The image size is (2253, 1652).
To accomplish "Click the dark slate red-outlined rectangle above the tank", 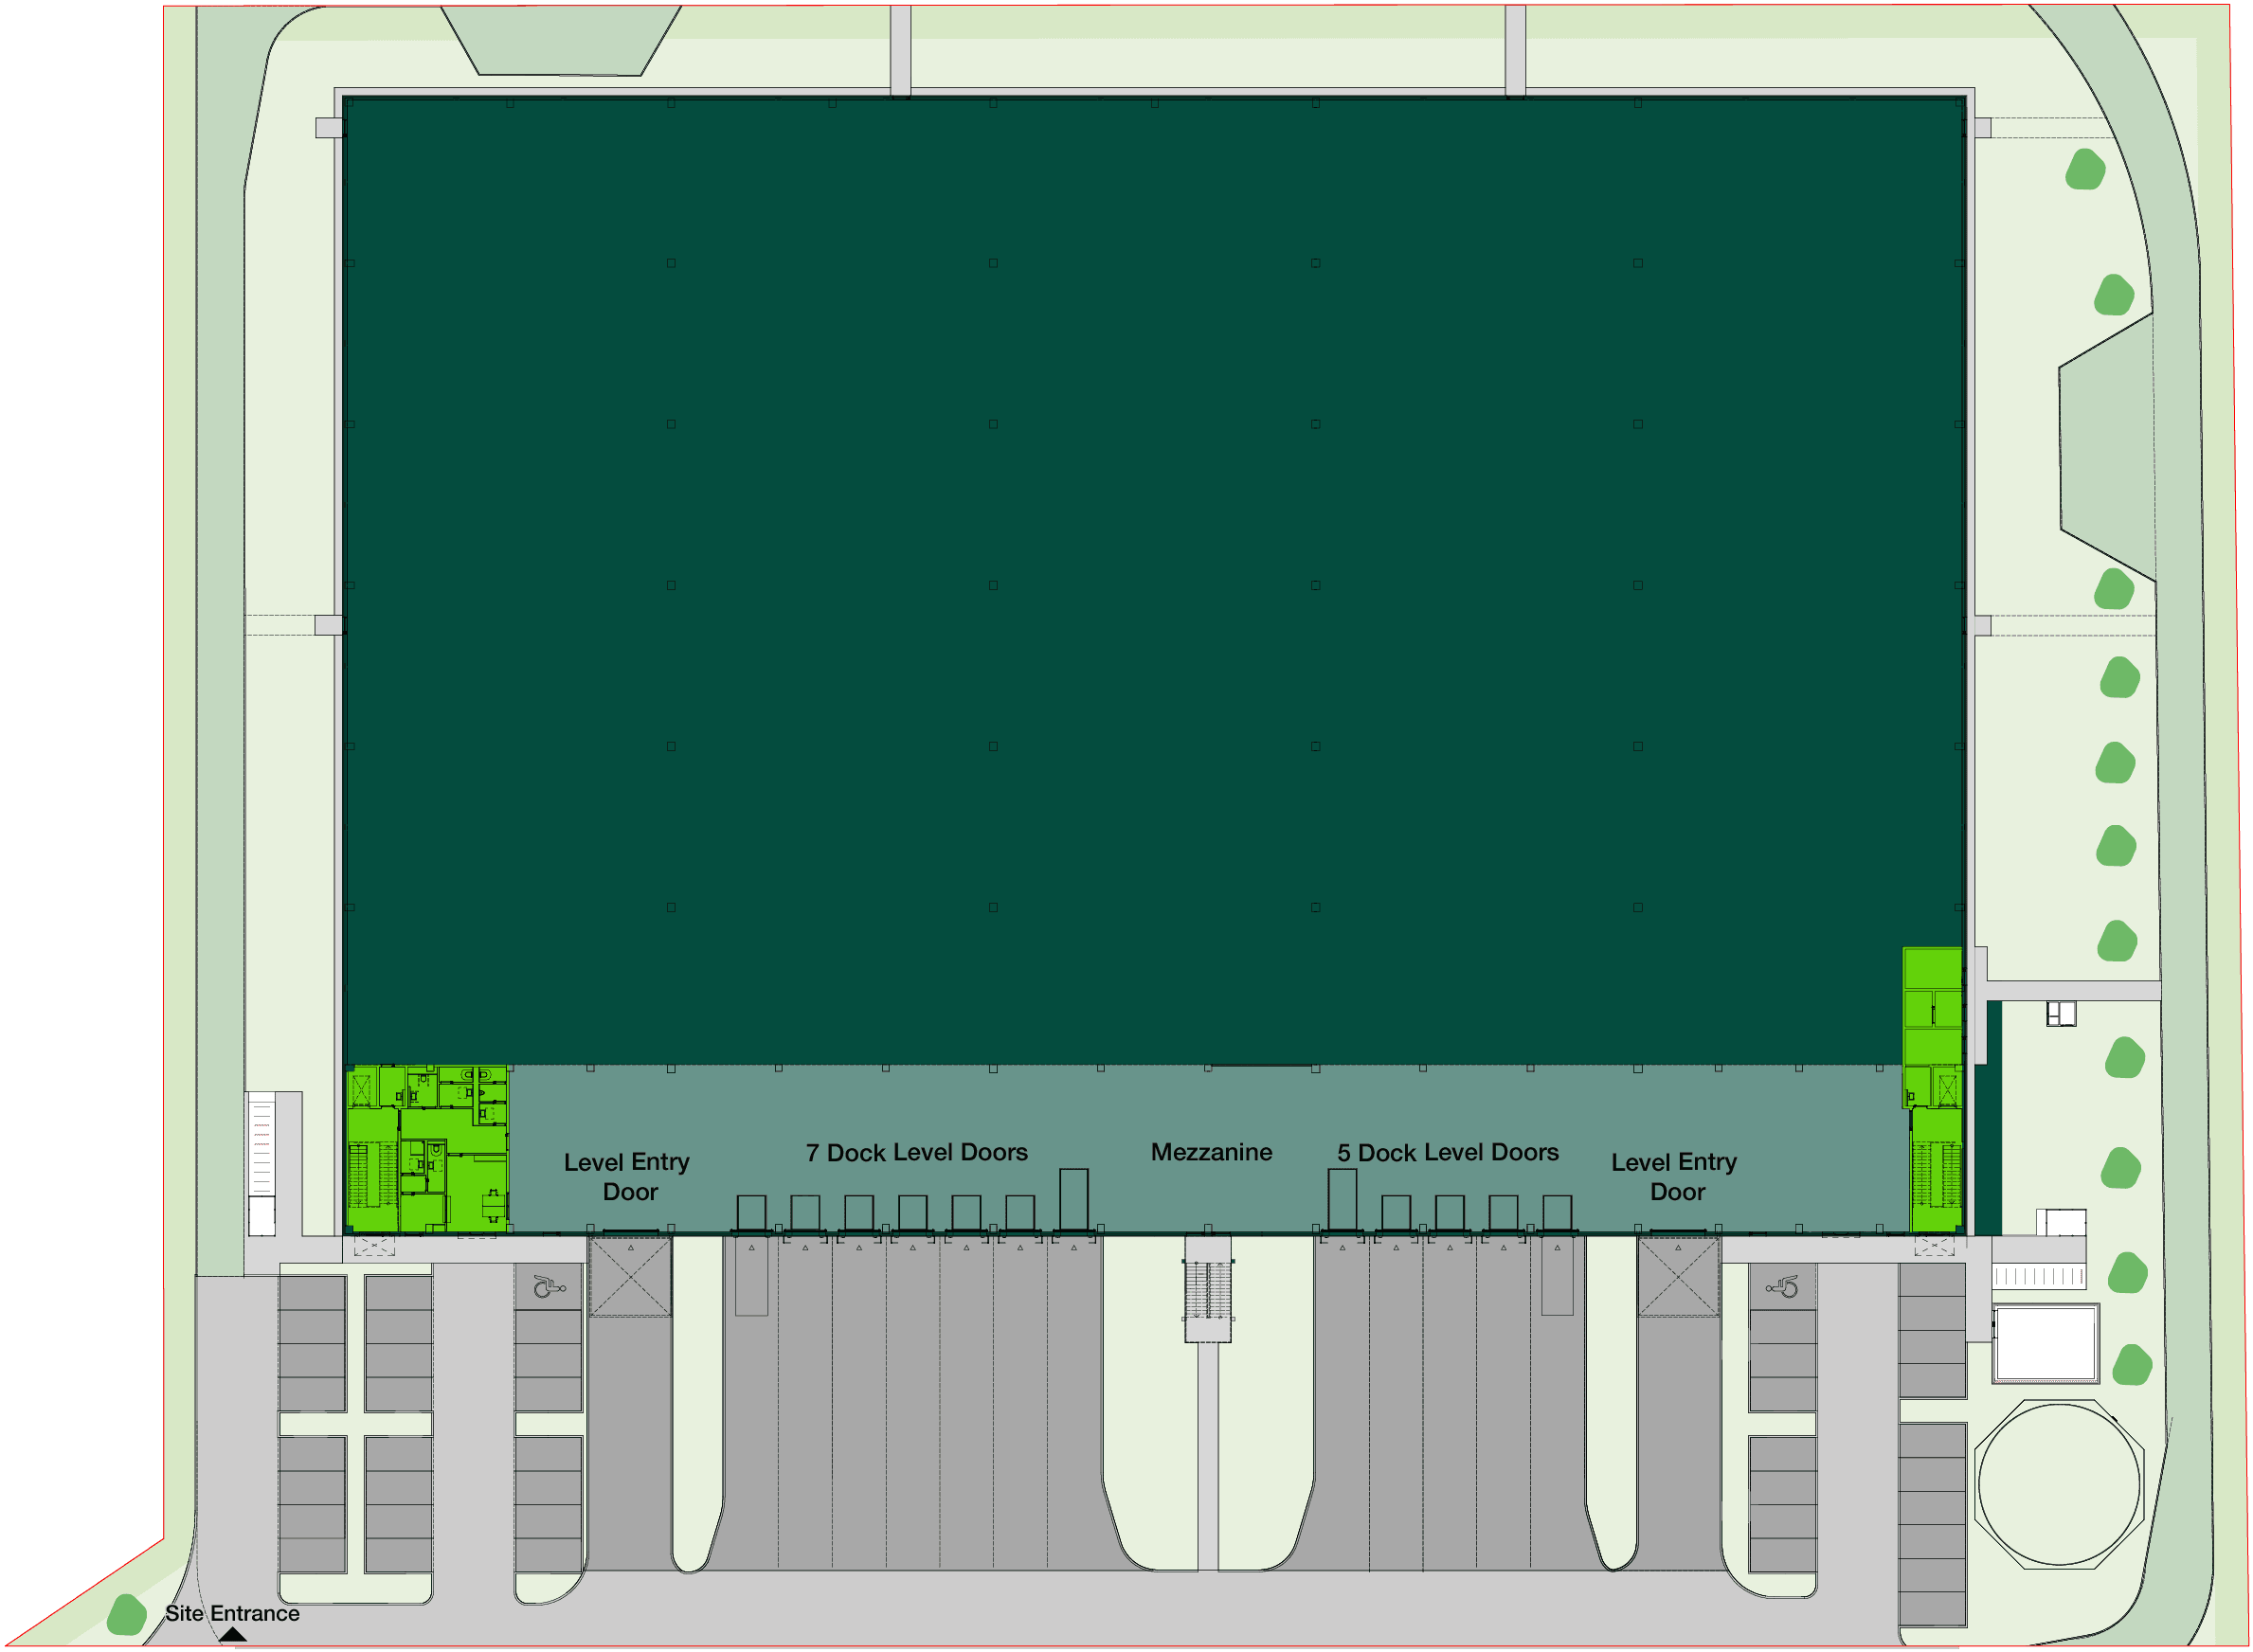I will point(2045,1343).
